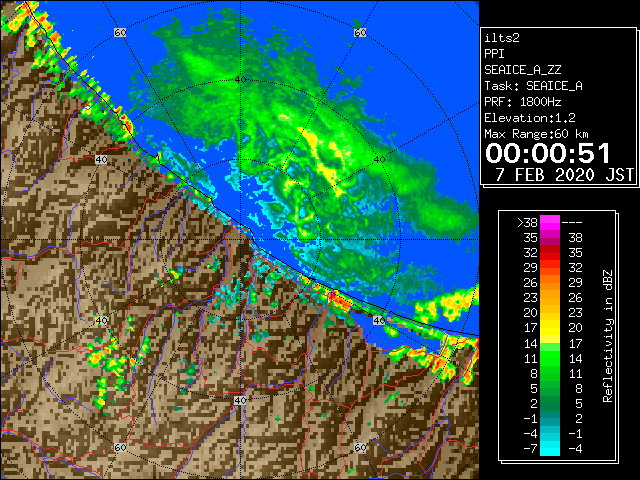Click the 40 label over the northeast sea echo
The image size is (640, 480).
[380, 159]
